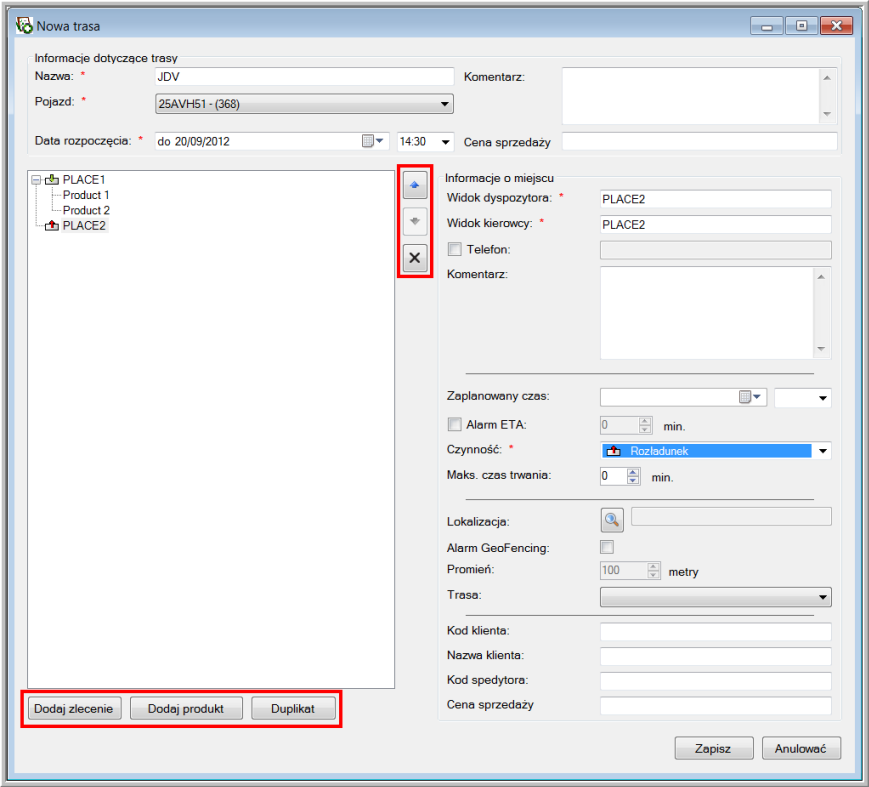The image size is (869, 787).
Task: Select Product 2 in the tree
Action: coord(86,210)
